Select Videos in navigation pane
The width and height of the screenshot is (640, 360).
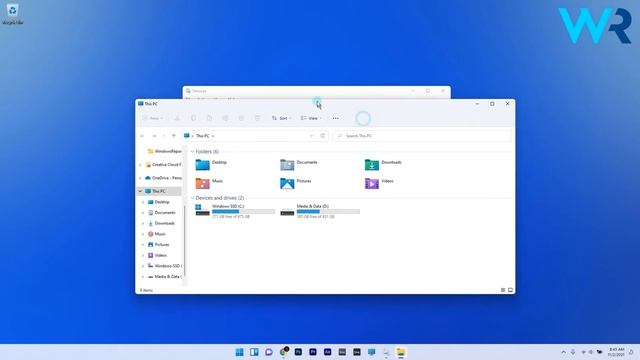(x=158, y=255)
